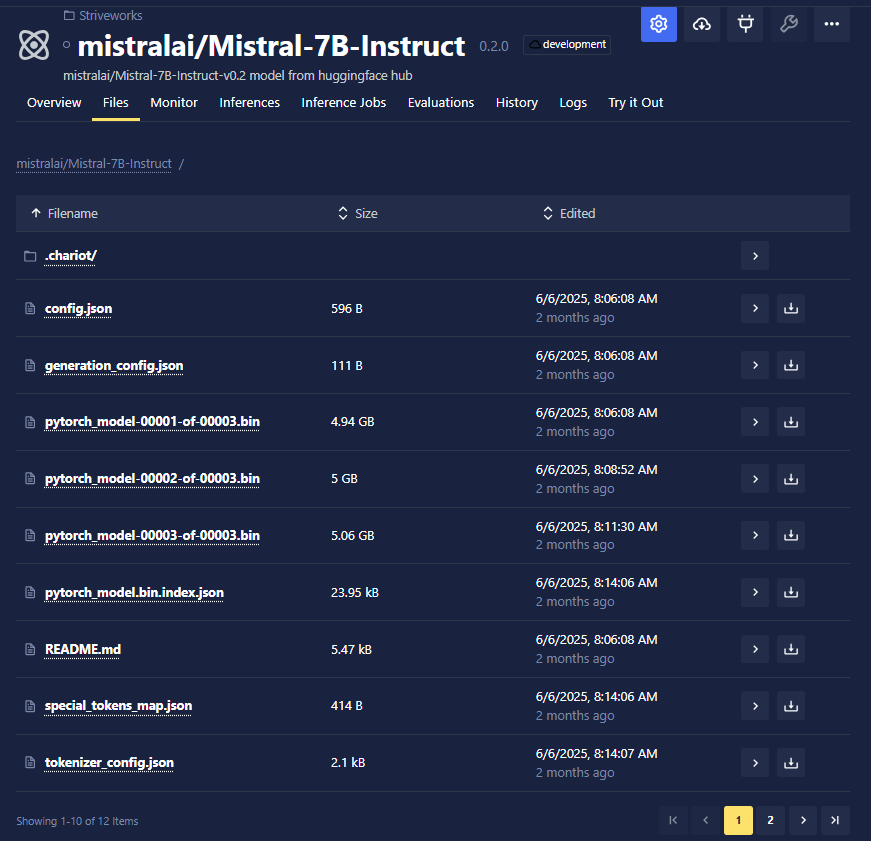Click the 23.95 kB size value
The height and width of the screenshot is (841, 871).
[355, 593]
